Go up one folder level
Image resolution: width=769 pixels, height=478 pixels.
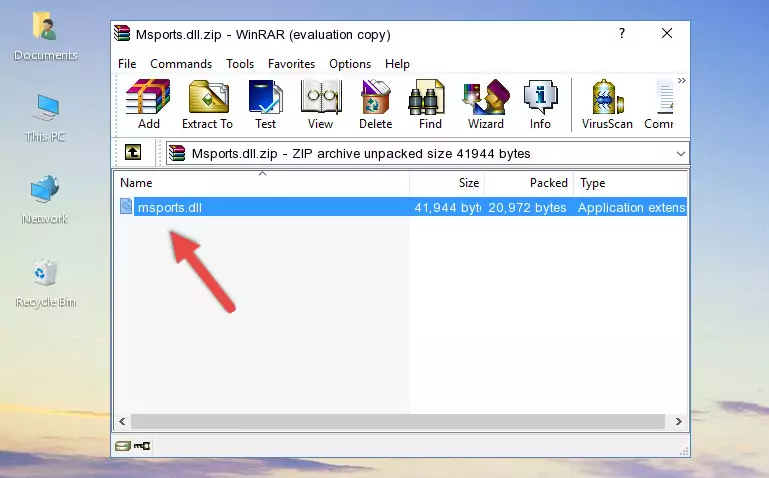(x=133, y=152)
